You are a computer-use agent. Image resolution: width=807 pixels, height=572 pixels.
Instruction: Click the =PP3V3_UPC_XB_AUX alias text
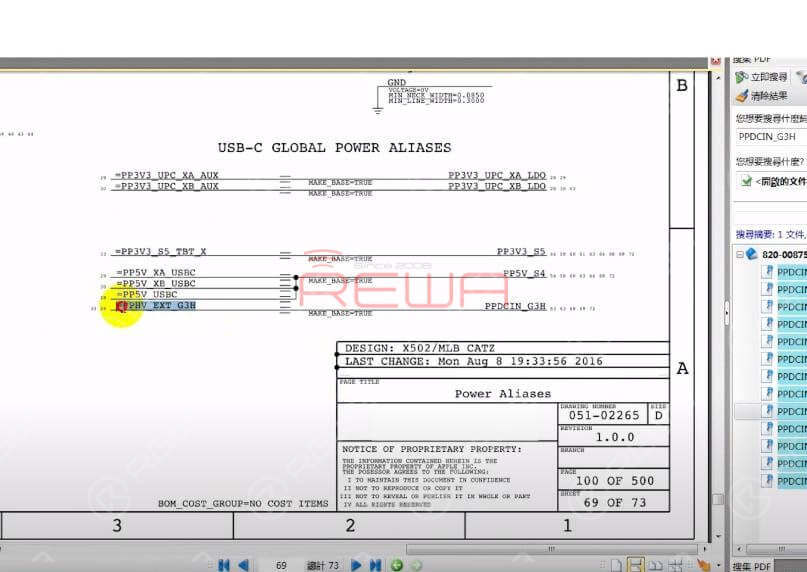167,186
